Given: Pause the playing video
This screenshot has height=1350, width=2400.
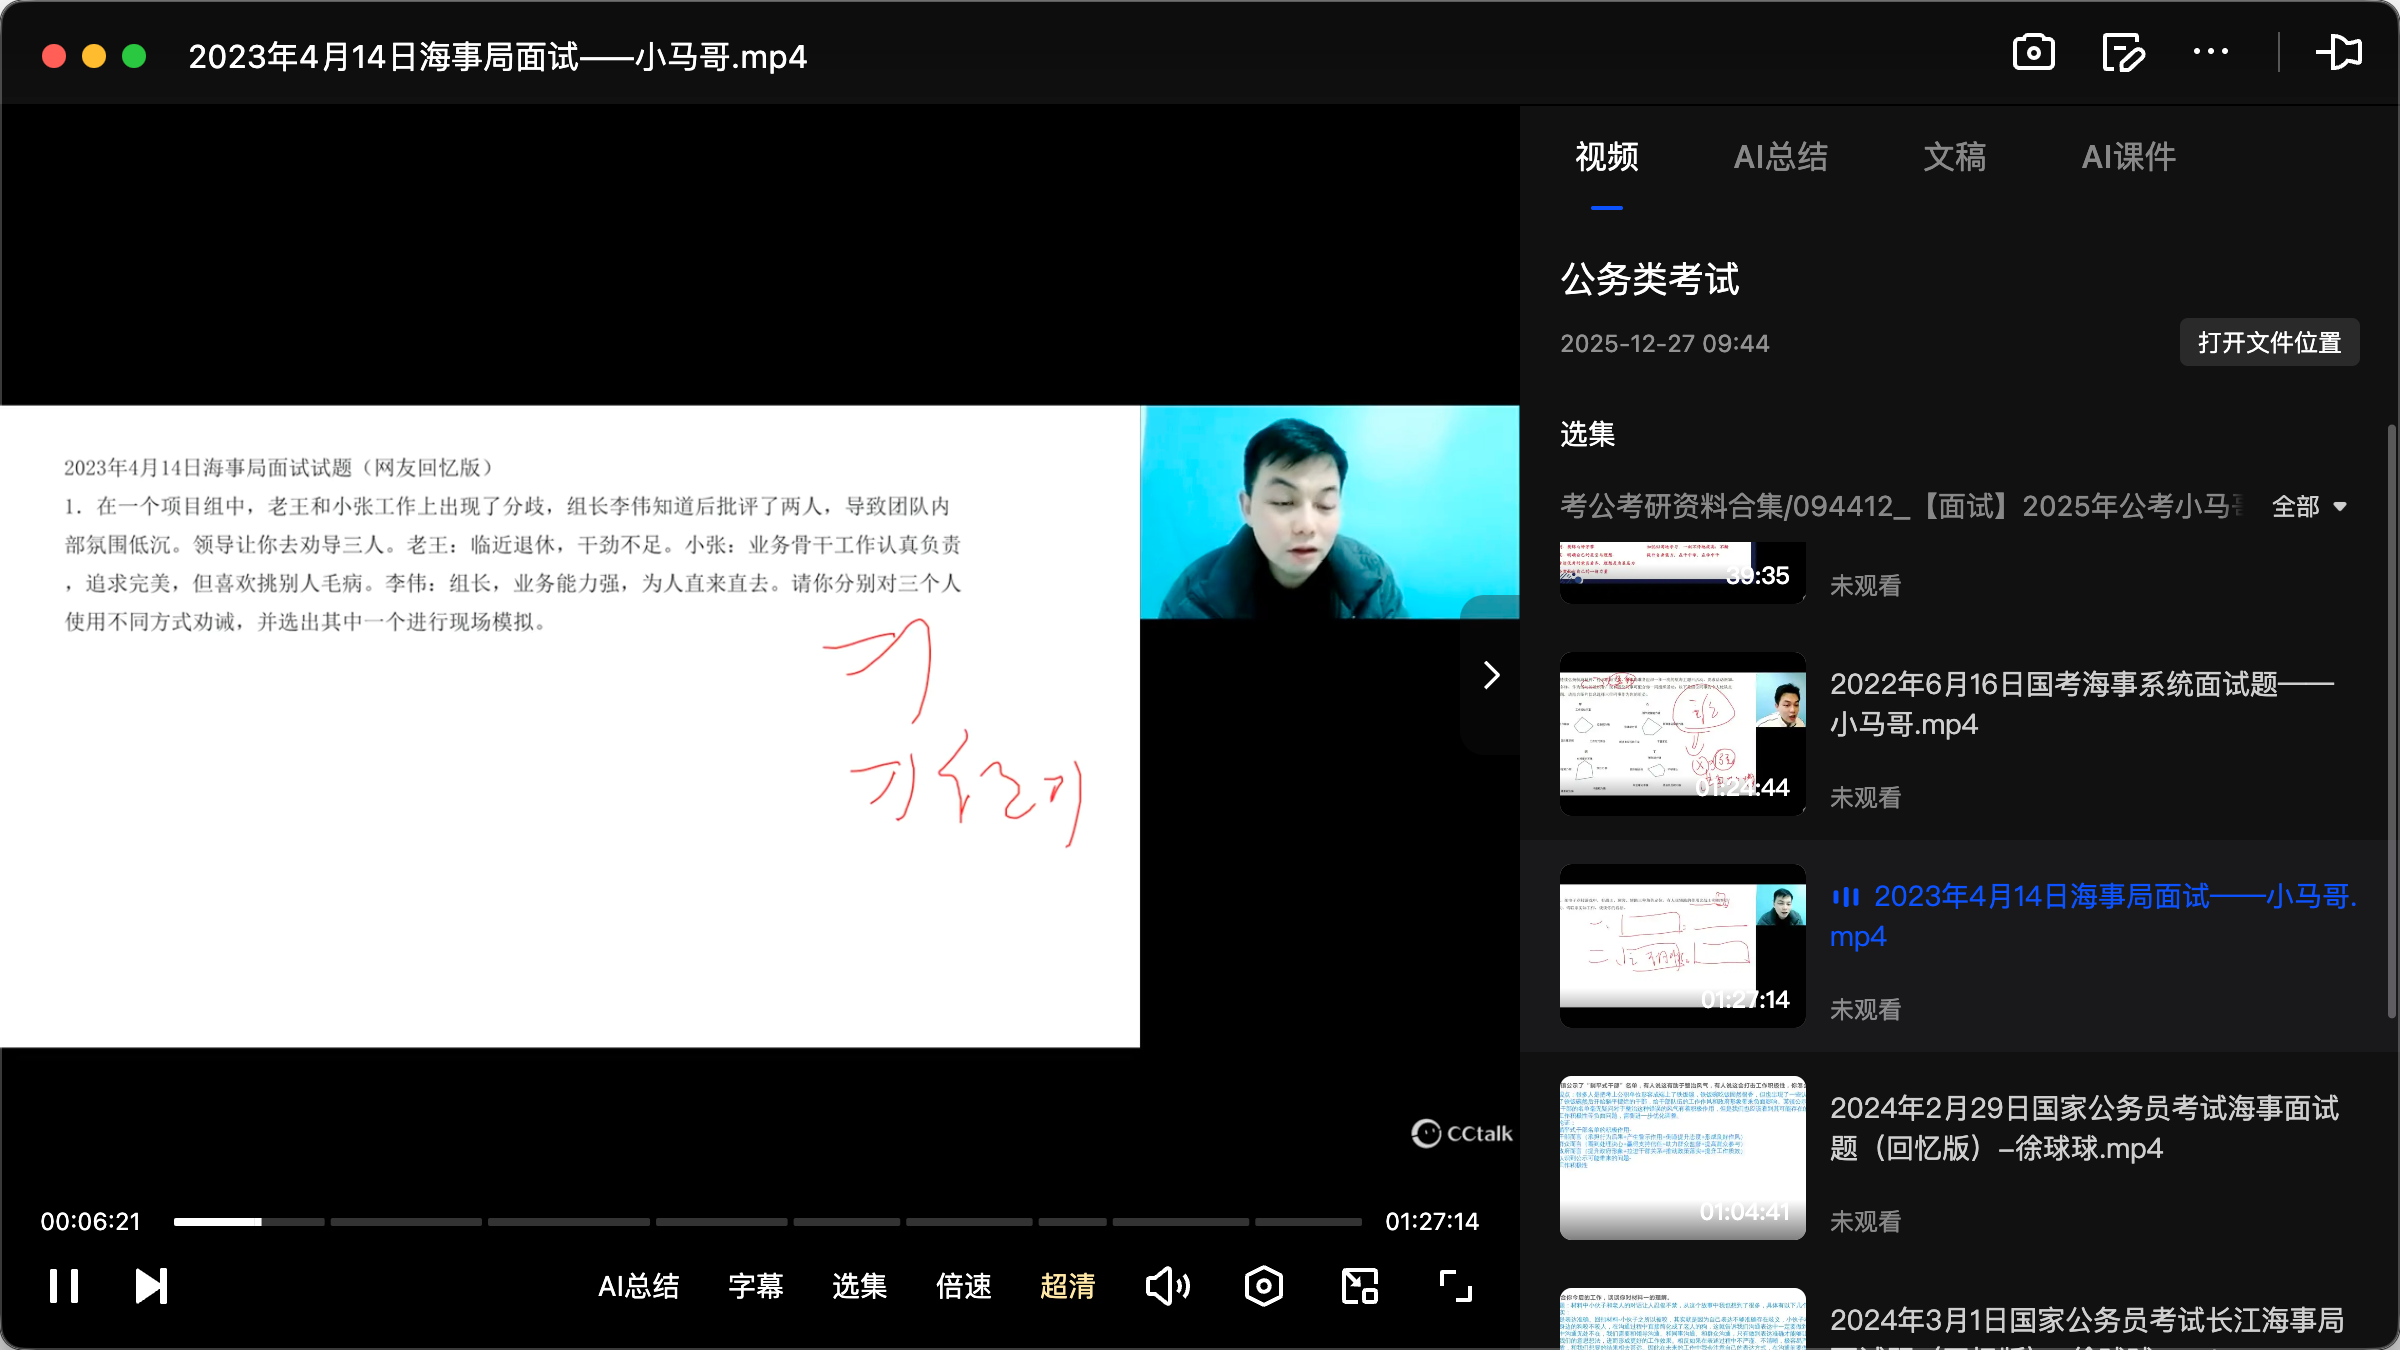Looking at the screenshot, I should [x=63, y=1285].
